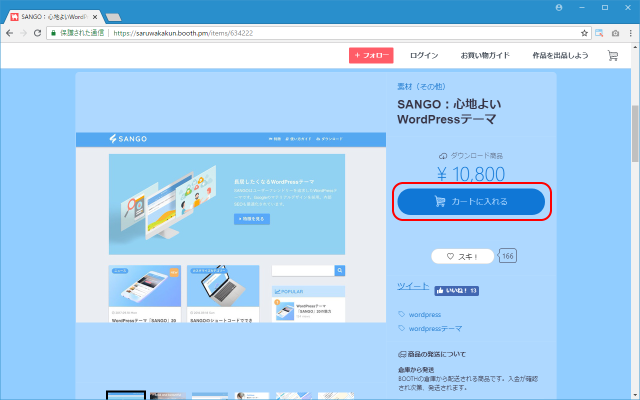Select the second thumbnail below the product image

tap(168, 396)
